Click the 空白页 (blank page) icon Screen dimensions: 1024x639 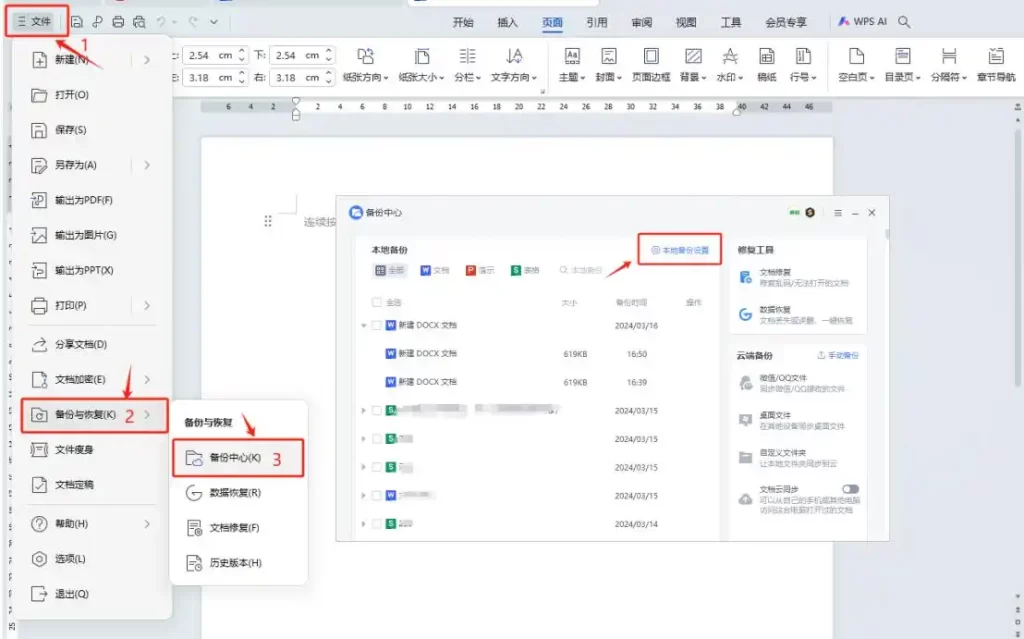click(856, 57)
